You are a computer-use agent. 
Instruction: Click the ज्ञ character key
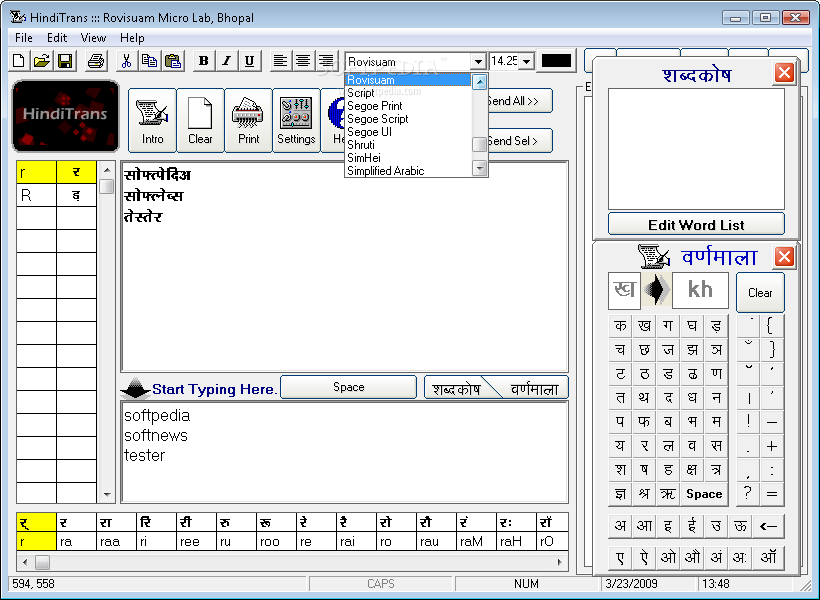620,494
